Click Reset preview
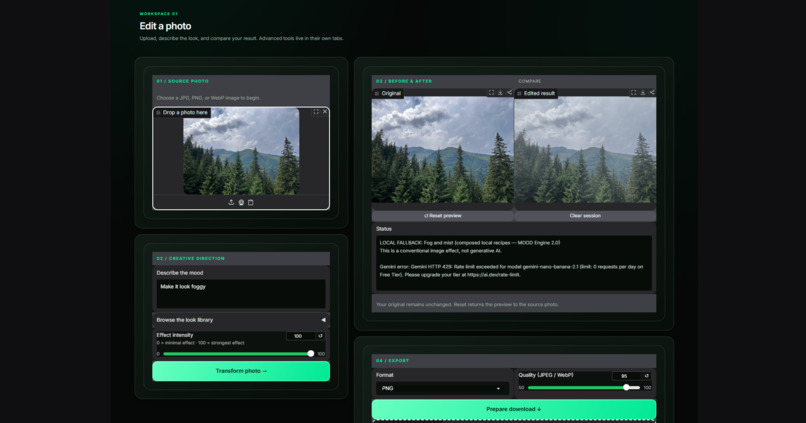 (443, 216)
